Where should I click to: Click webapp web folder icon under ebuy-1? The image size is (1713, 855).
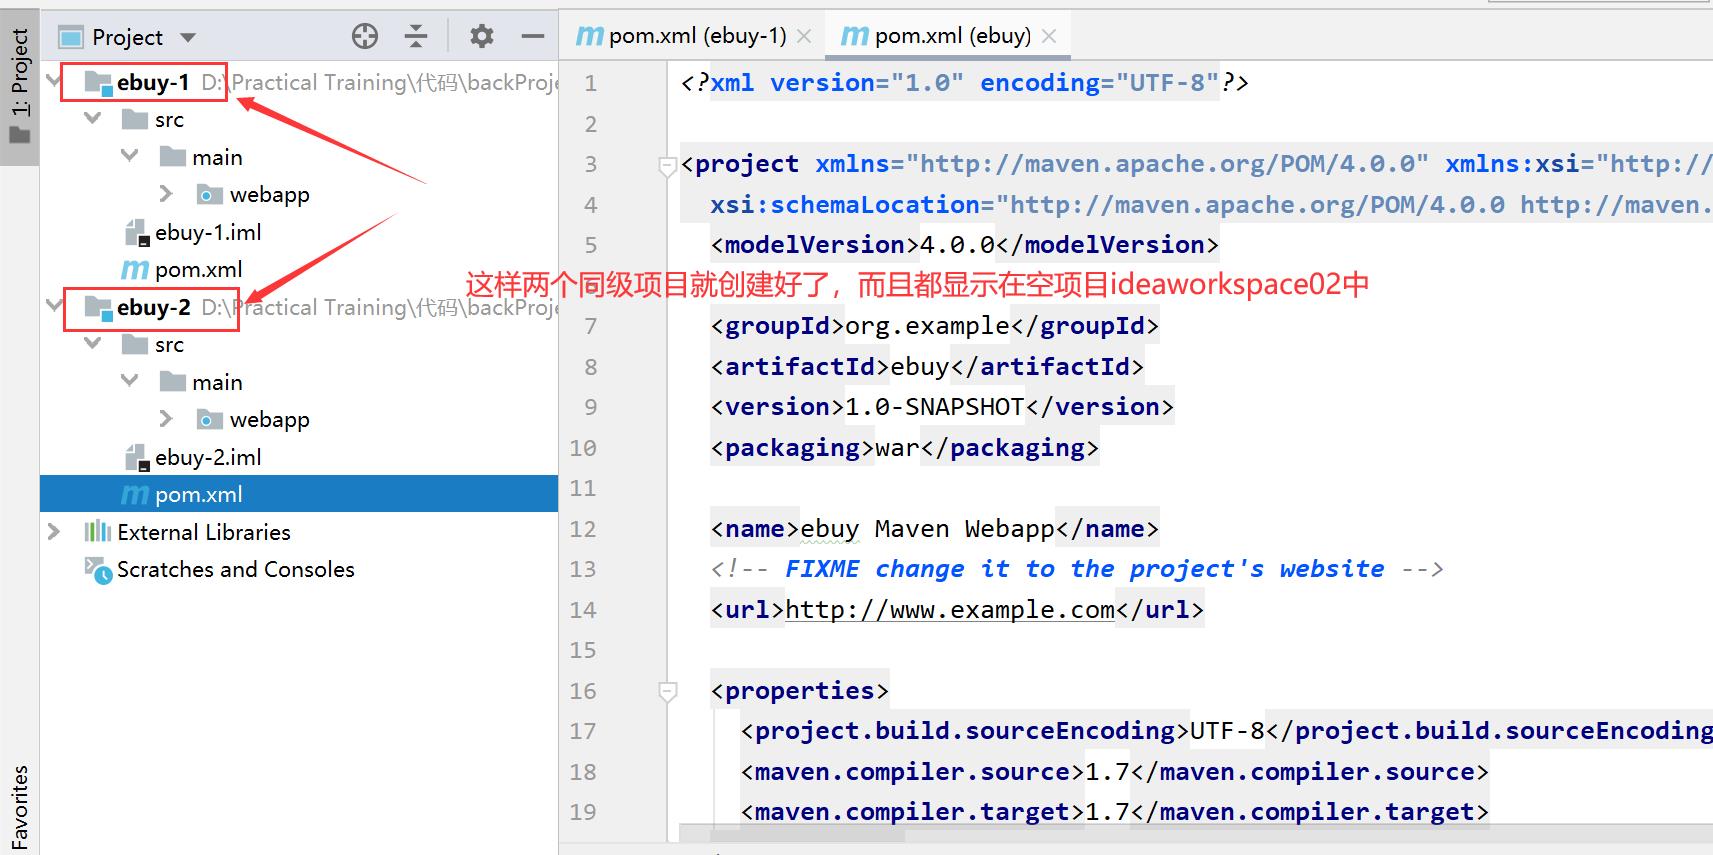[x=210, y=194]
